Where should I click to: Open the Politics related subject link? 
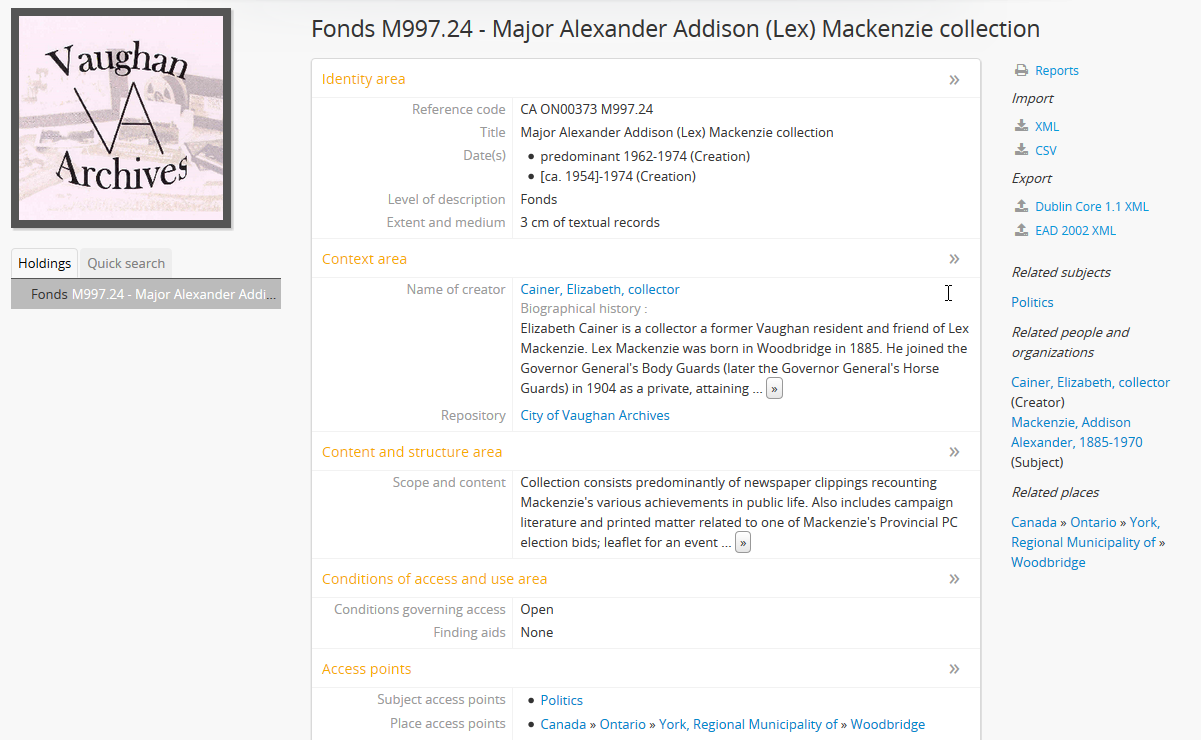pyautogui.click(x=1032, y=303)
